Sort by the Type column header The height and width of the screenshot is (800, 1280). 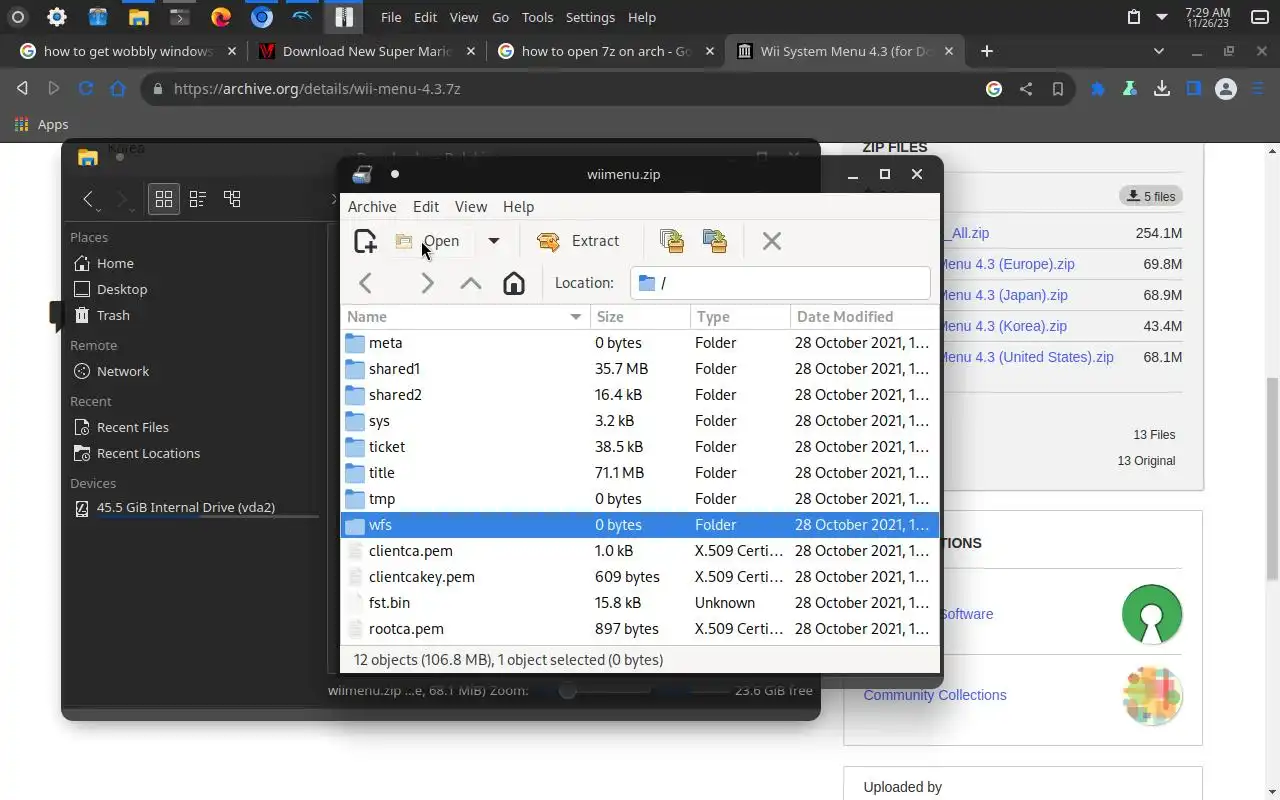[x=740, y=317]
